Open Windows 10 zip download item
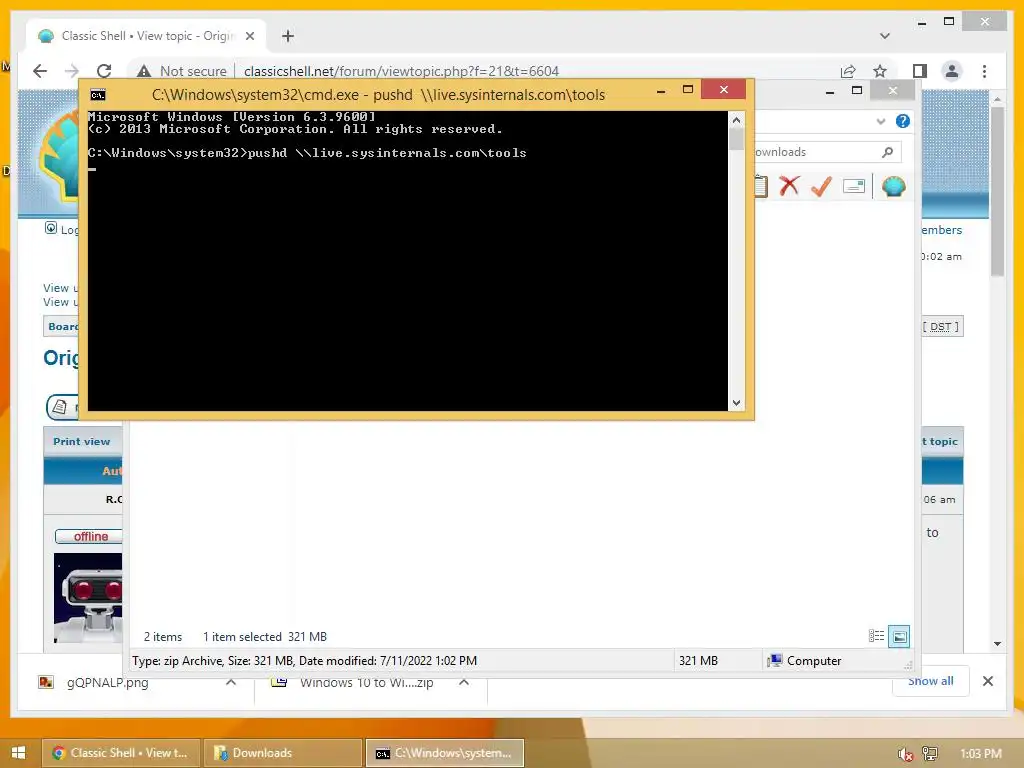This screenshot has height=768, width=1024. [353, 682]
